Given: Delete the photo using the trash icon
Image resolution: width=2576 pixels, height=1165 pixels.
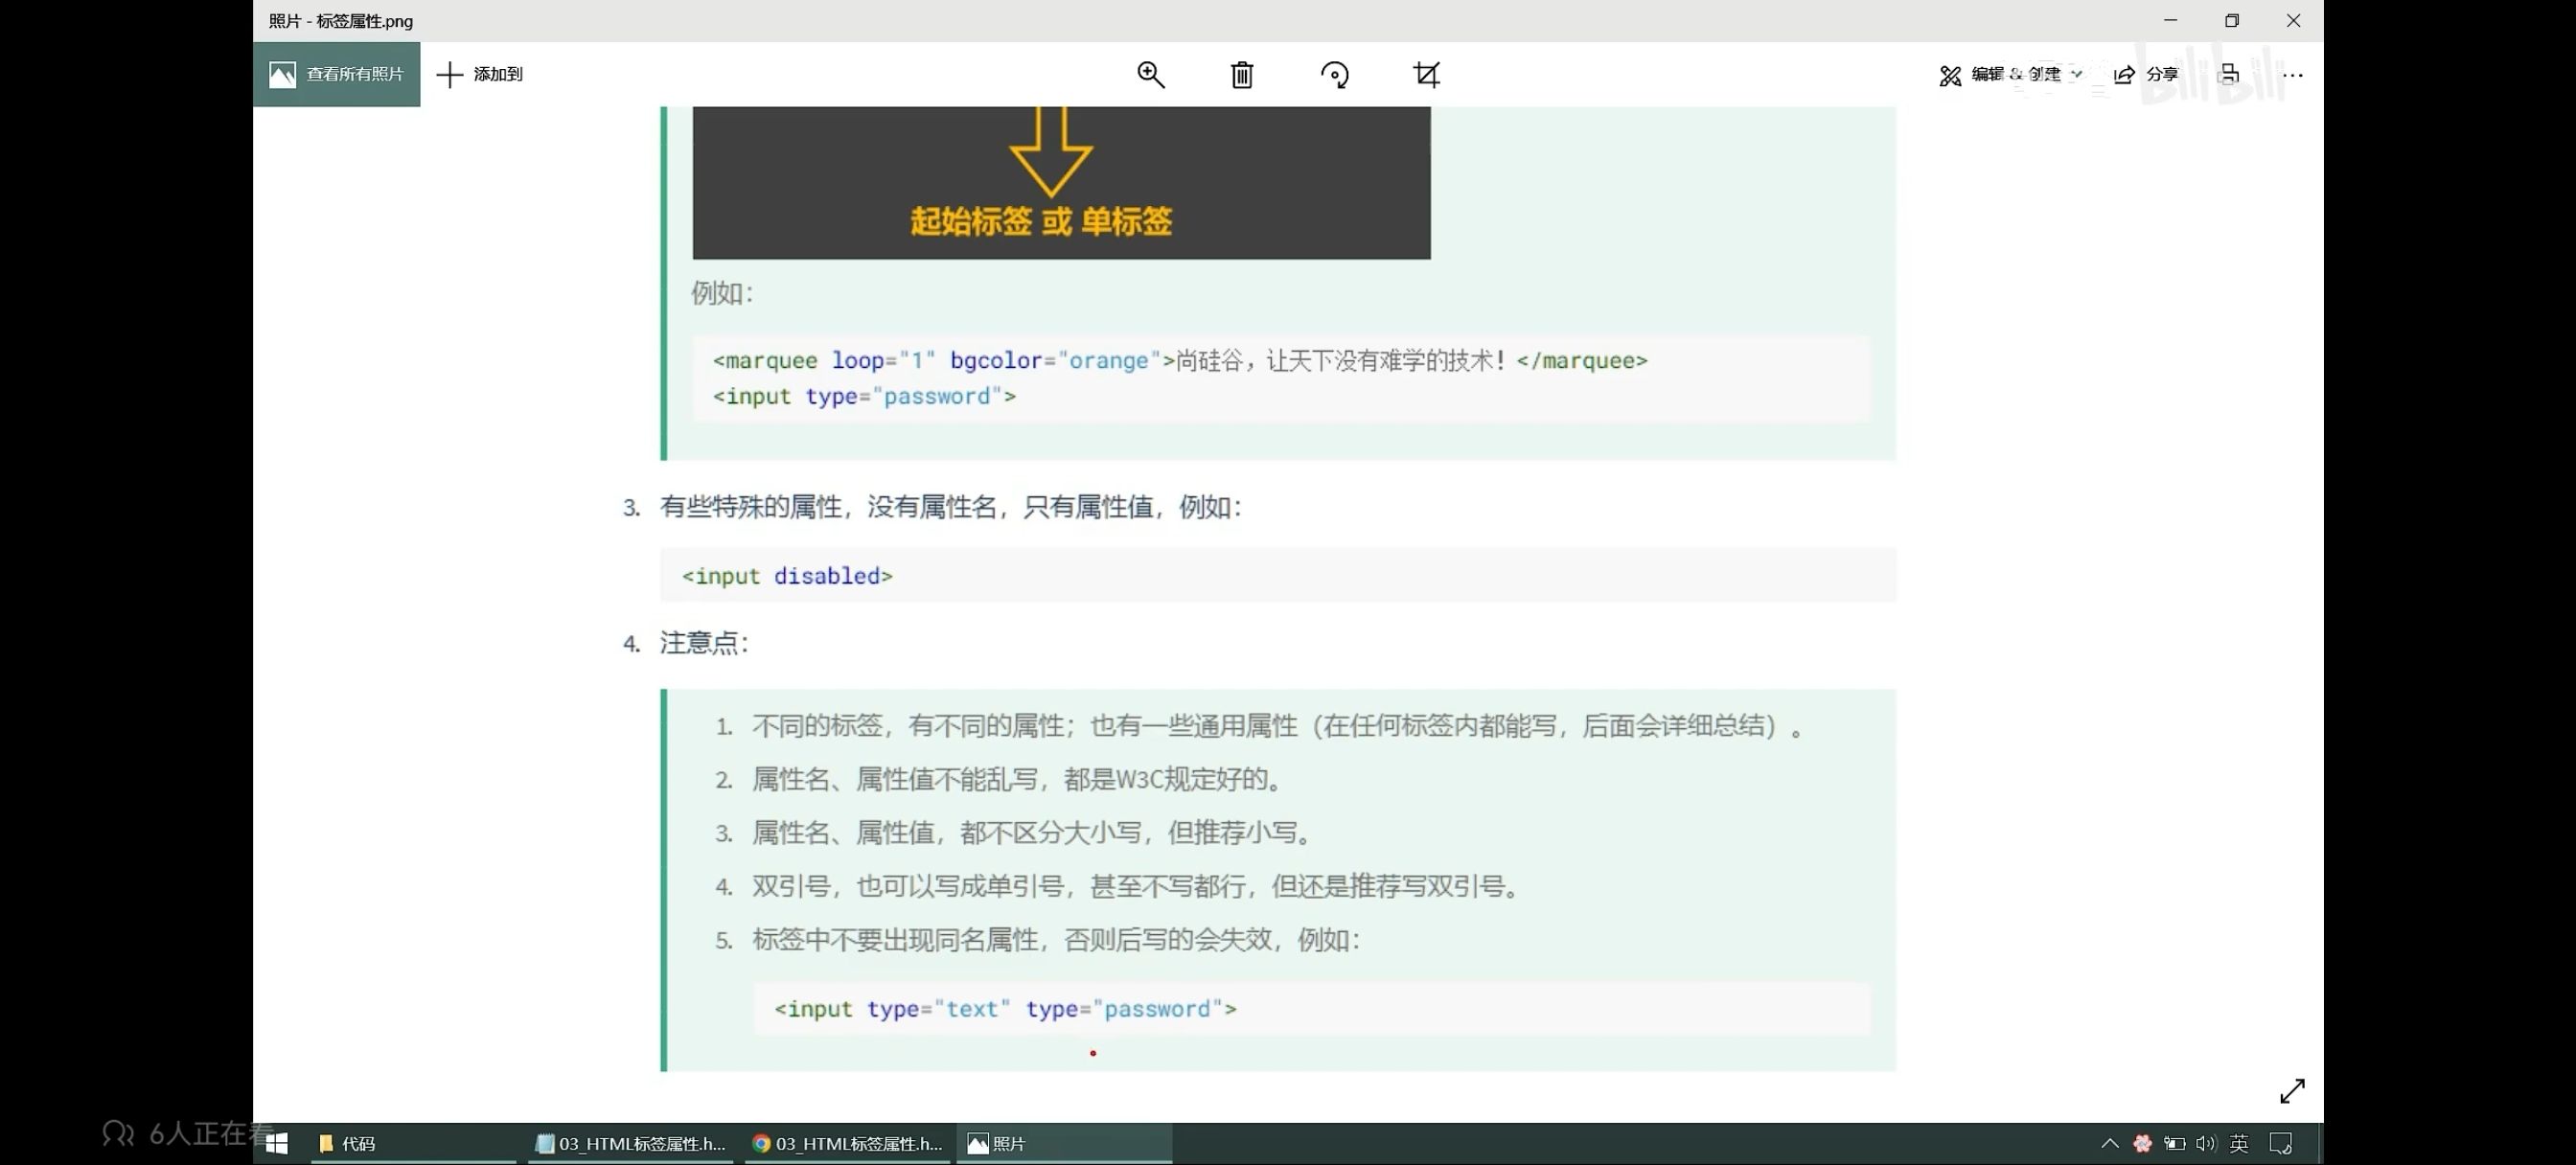Looking at the screenshot, I should coord(1241,74).
